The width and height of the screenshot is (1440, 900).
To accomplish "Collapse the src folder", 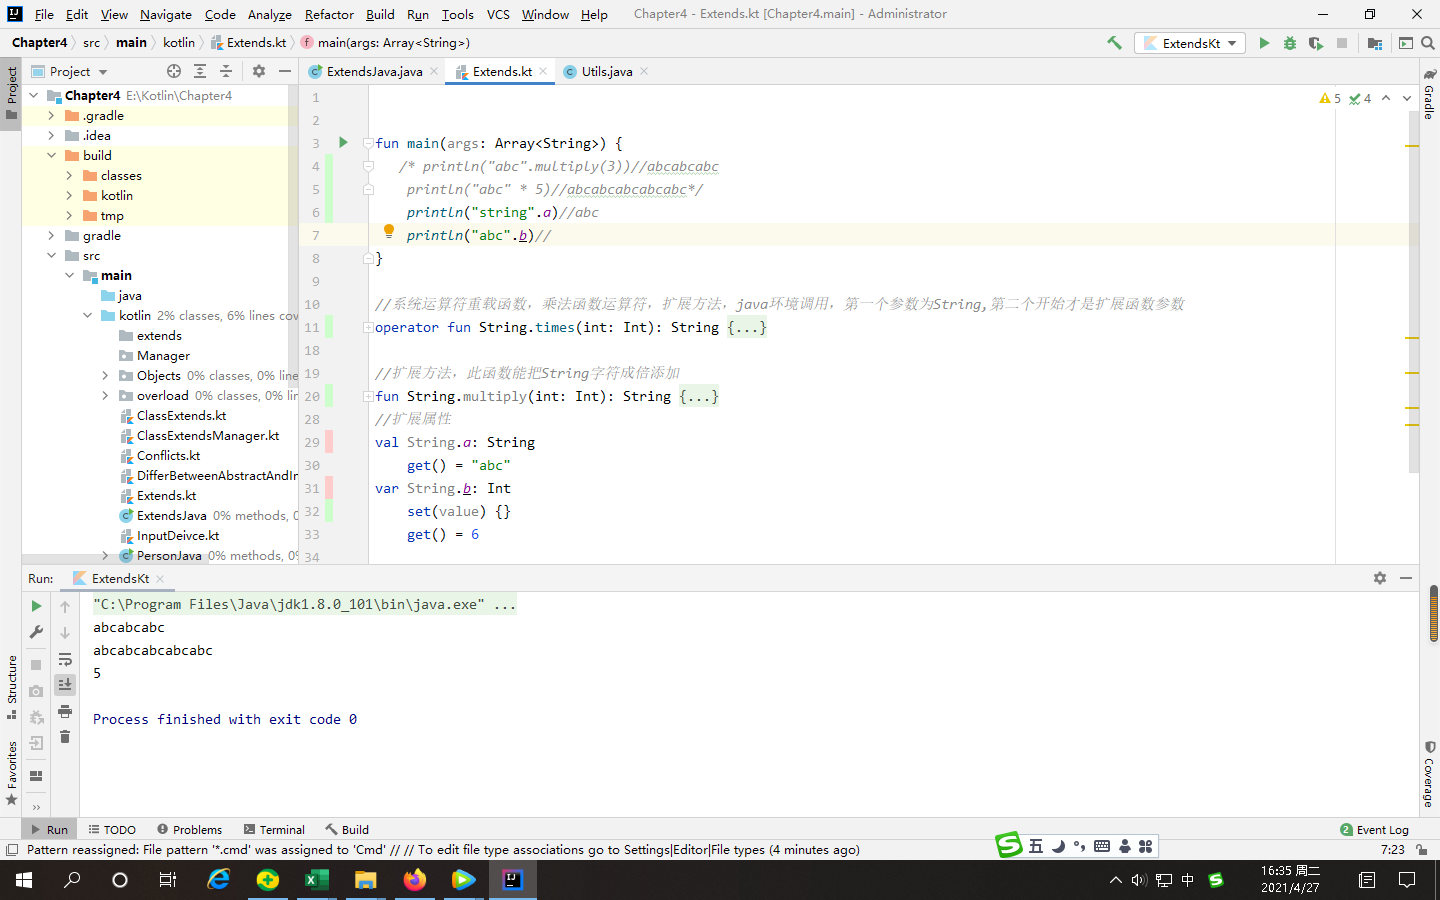I will pyautogui.click(x=51, y=255).
